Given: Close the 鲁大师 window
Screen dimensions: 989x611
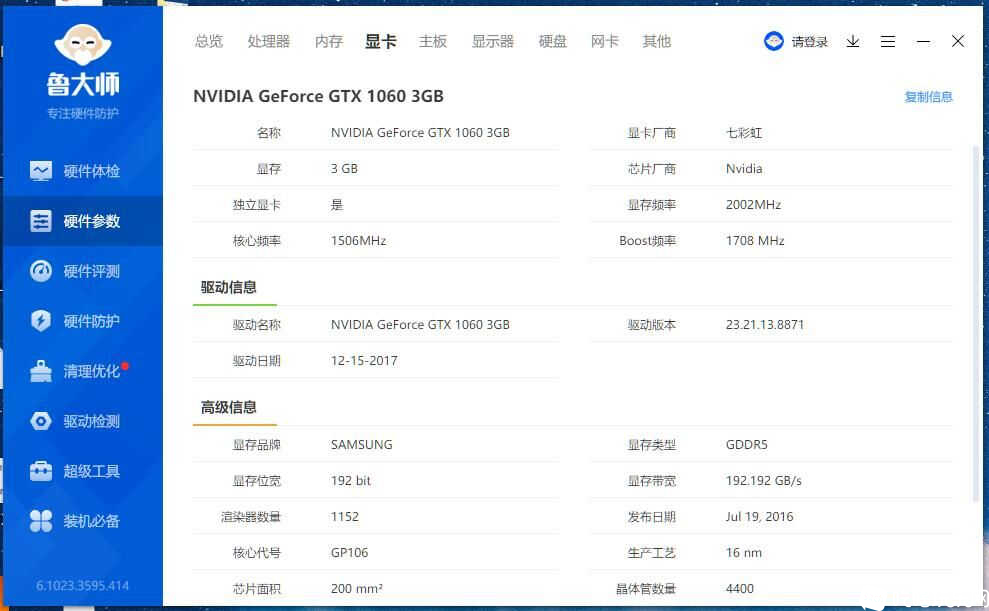Looking at the screenshot, I should click(x=957, y=41).
